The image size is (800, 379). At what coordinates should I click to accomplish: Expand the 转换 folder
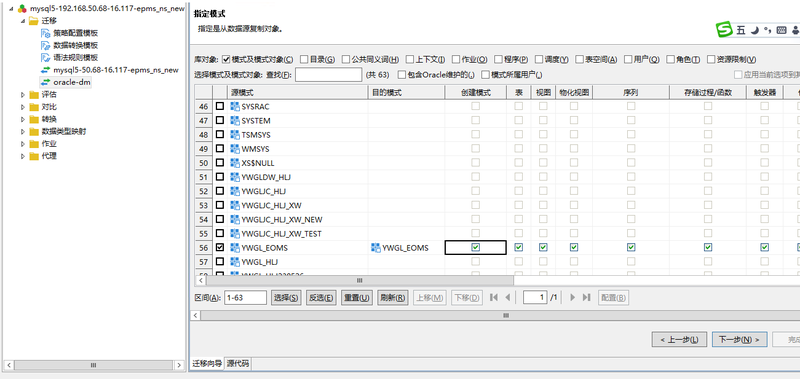[22, 119]
